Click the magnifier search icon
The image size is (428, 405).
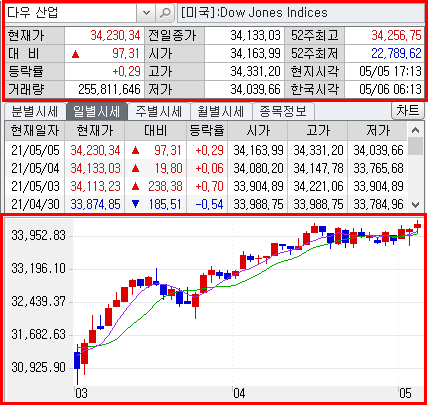point(165,13)
